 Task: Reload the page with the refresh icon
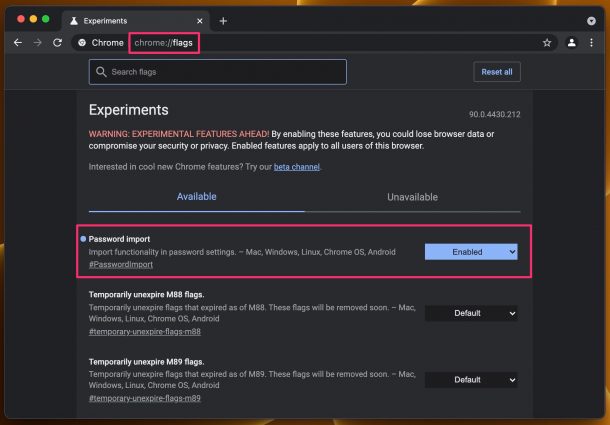tap(58, 42)
